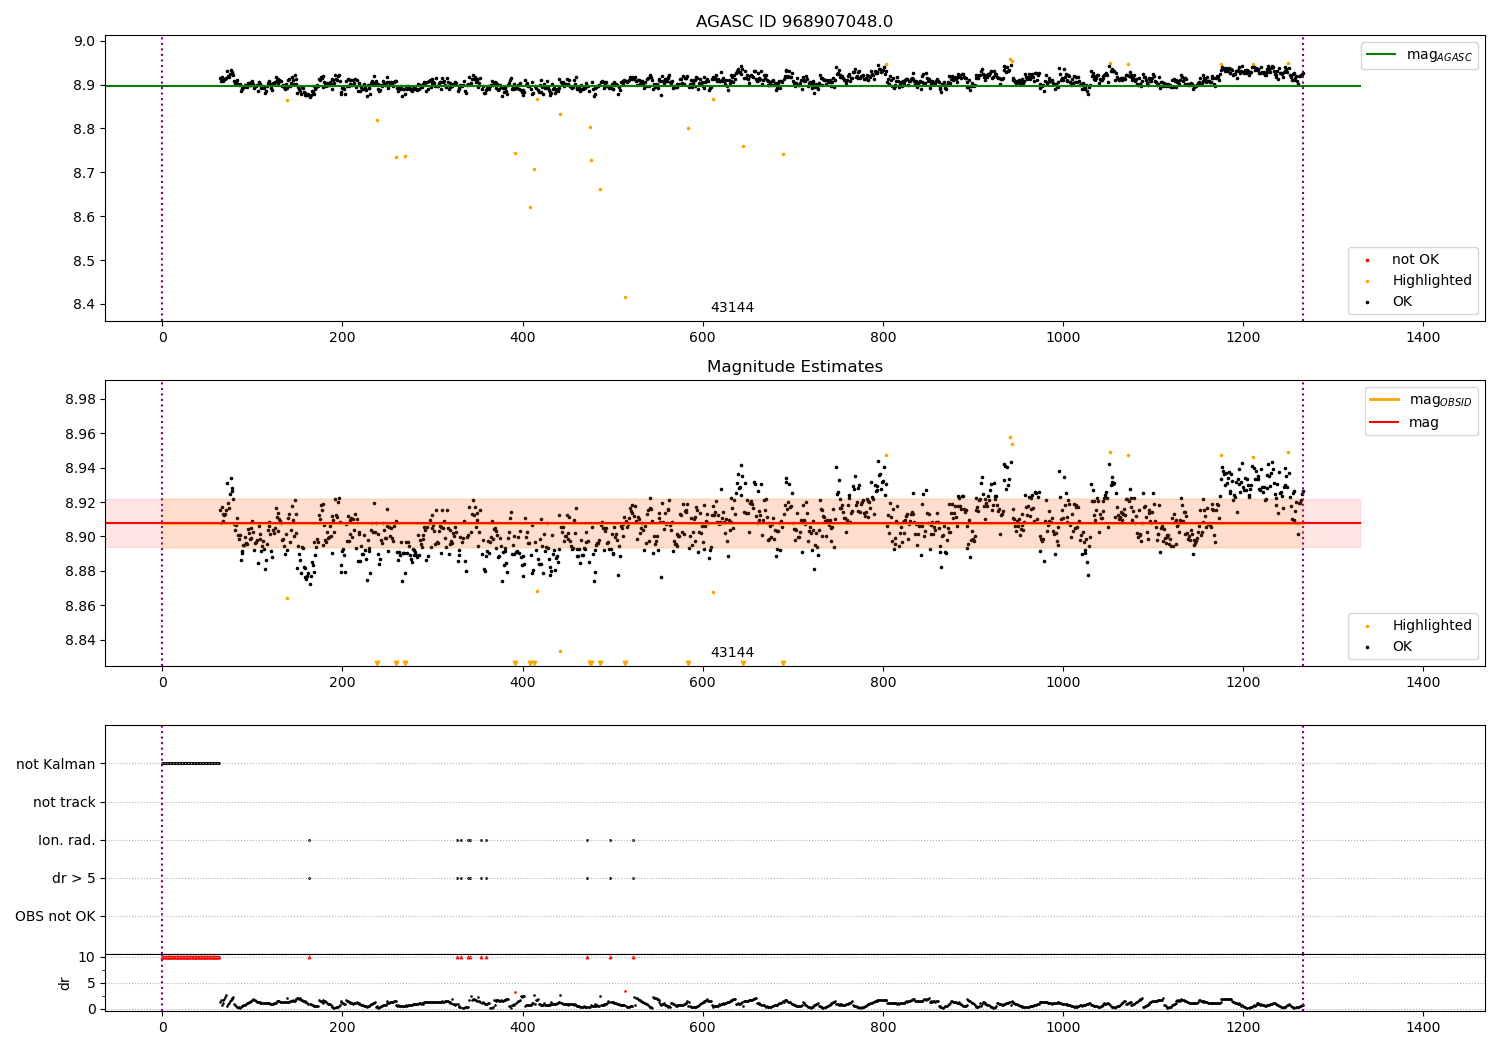Click the 'not track' row label

64,802
